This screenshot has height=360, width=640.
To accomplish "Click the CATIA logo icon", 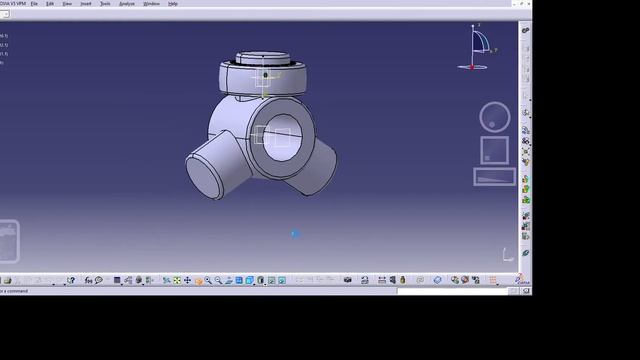I will (522, 280).
